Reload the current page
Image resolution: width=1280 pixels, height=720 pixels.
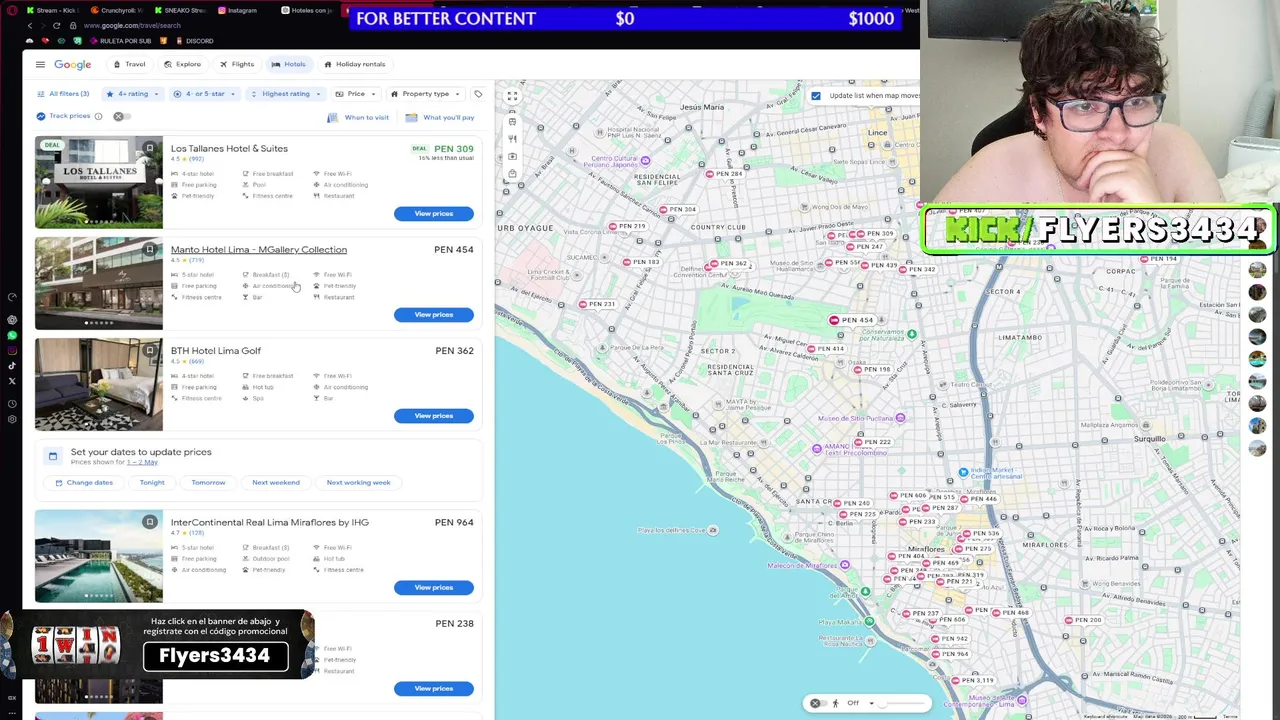[x=56, y=25]
